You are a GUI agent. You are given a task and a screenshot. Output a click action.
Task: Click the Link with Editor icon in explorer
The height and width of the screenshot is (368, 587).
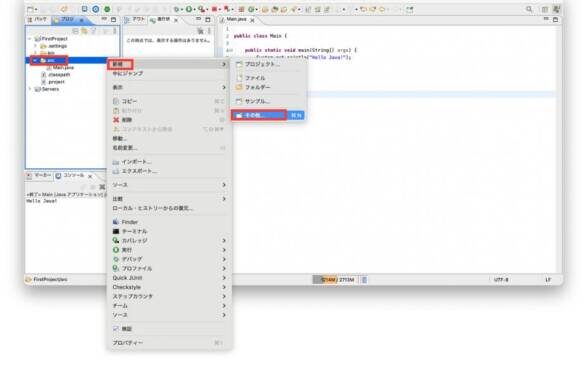click(84, 31)
